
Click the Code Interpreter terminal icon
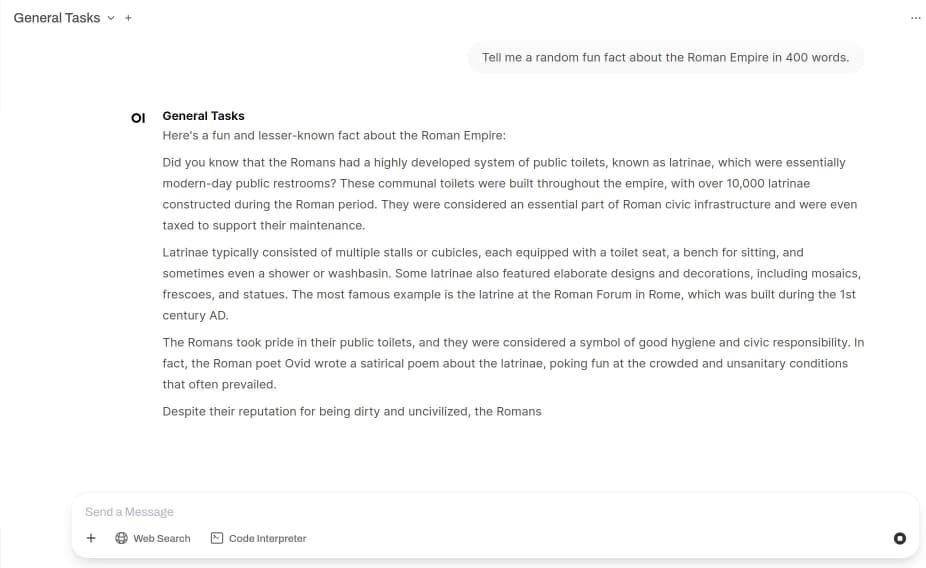217,538
